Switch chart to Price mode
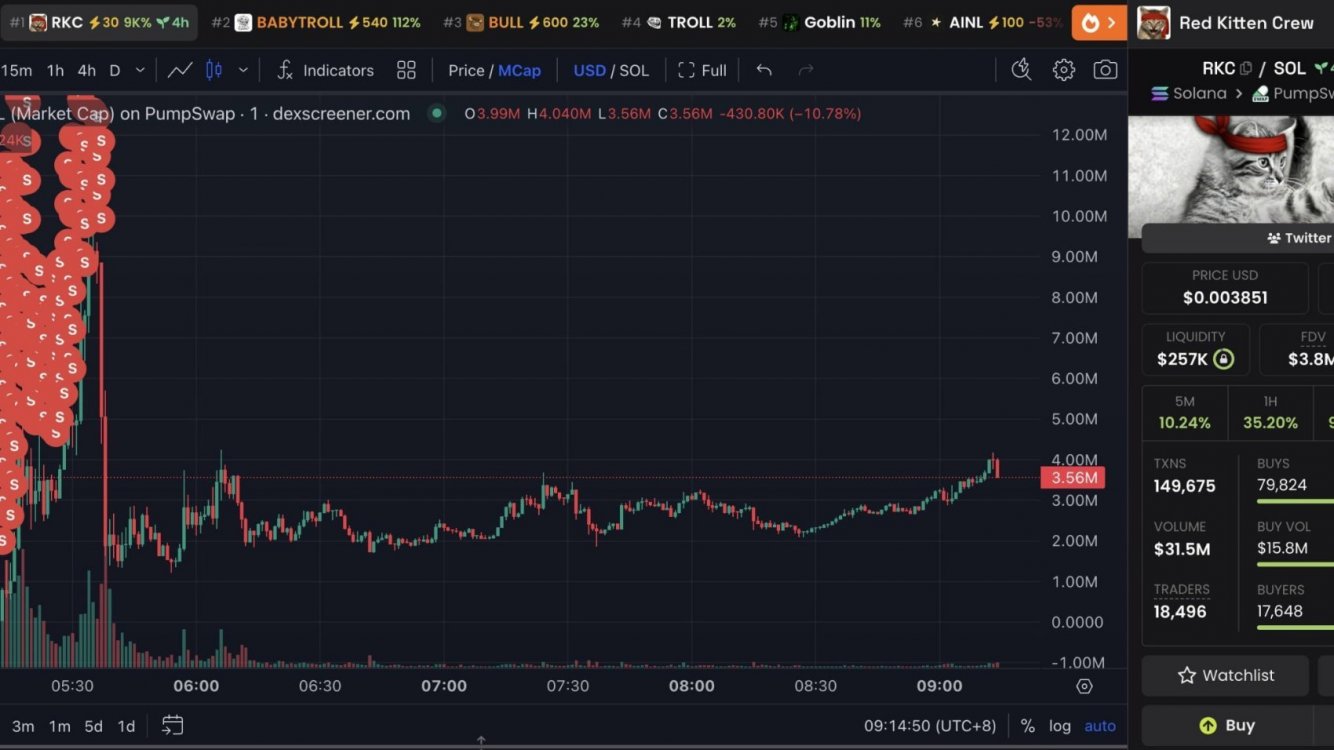The image size is (1334, 750). (466, 70)
